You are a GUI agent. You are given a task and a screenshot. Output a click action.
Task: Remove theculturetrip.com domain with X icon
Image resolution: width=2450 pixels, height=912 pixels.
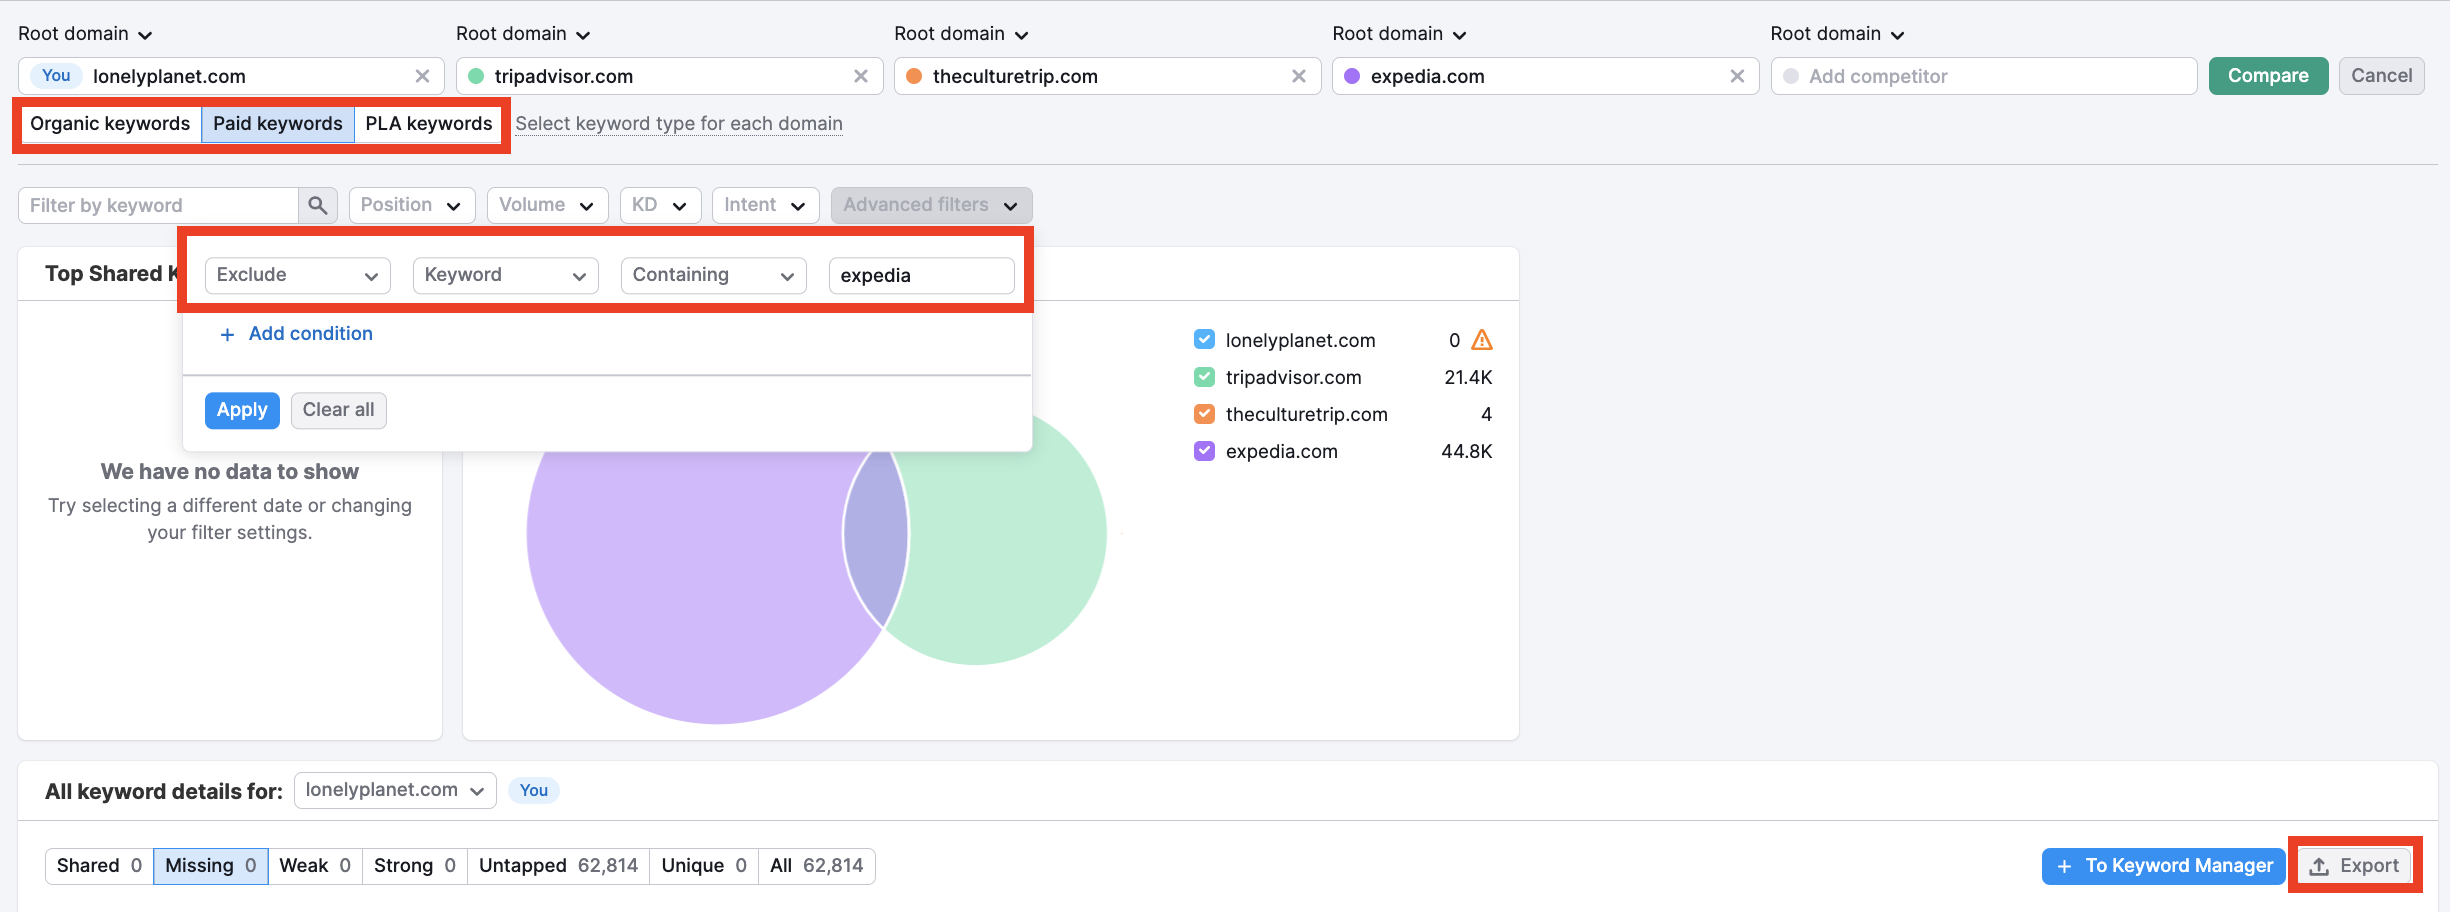coord(1298,76)
